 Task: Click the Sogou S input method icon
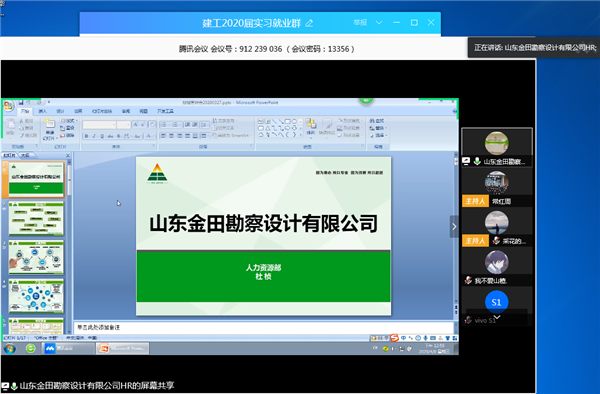pos(395,338)
